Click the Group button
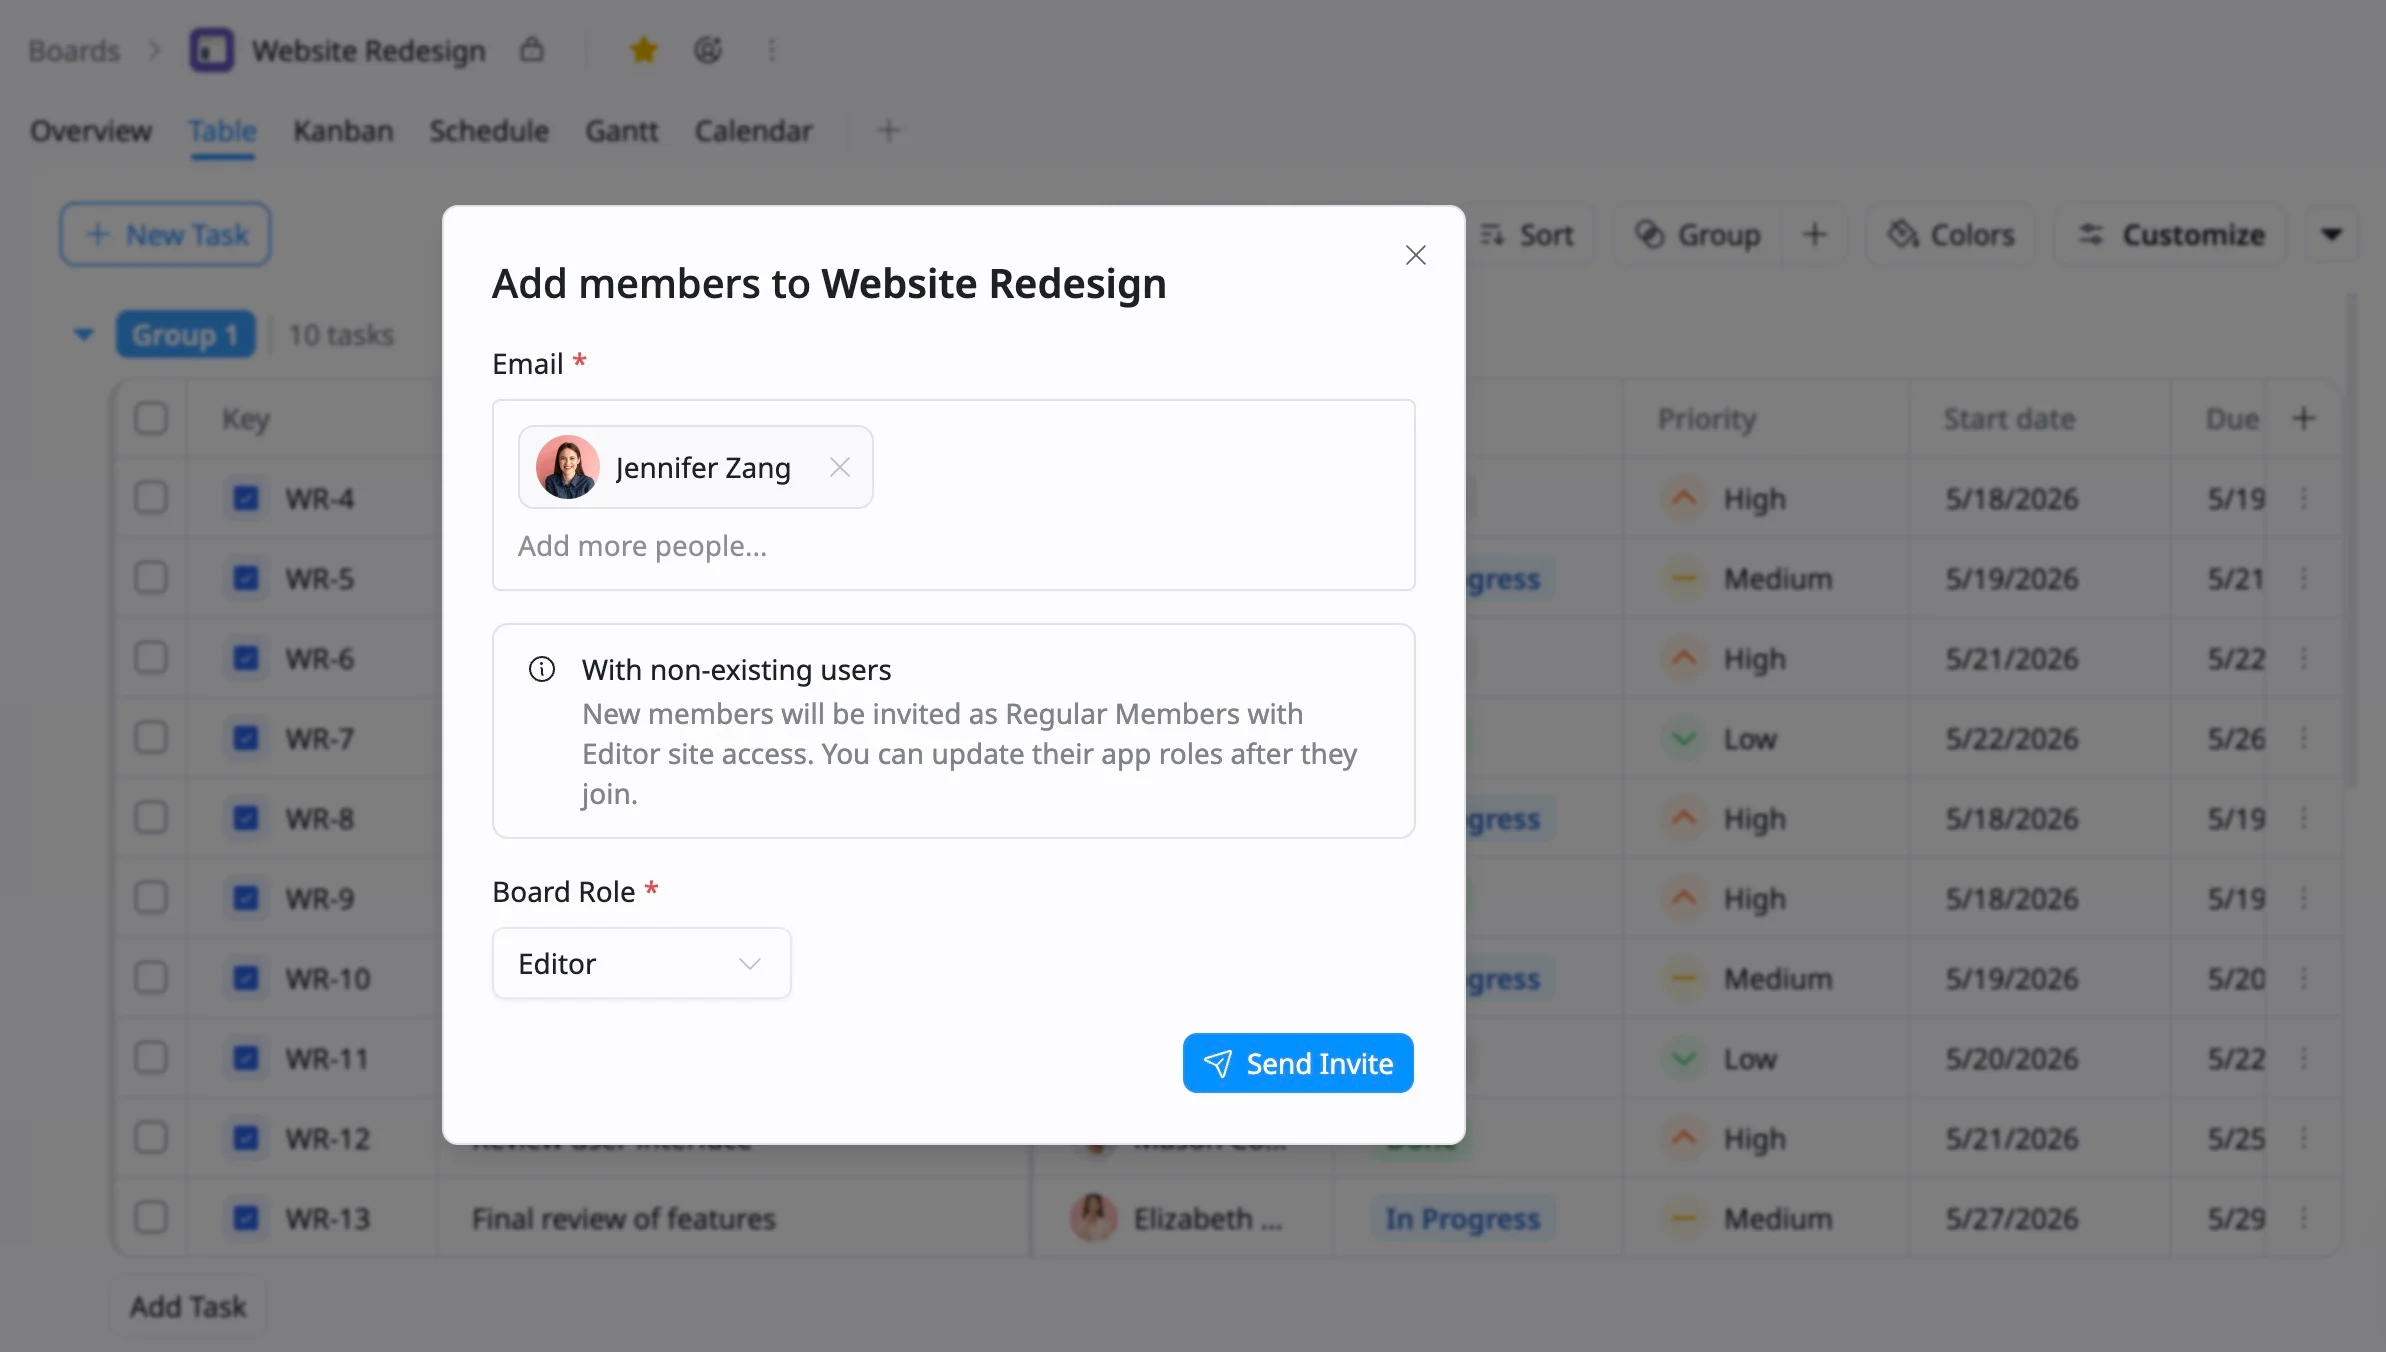Viewport: 2386px width, 1352px height. pyautogui.click(x=1698, y=235)
